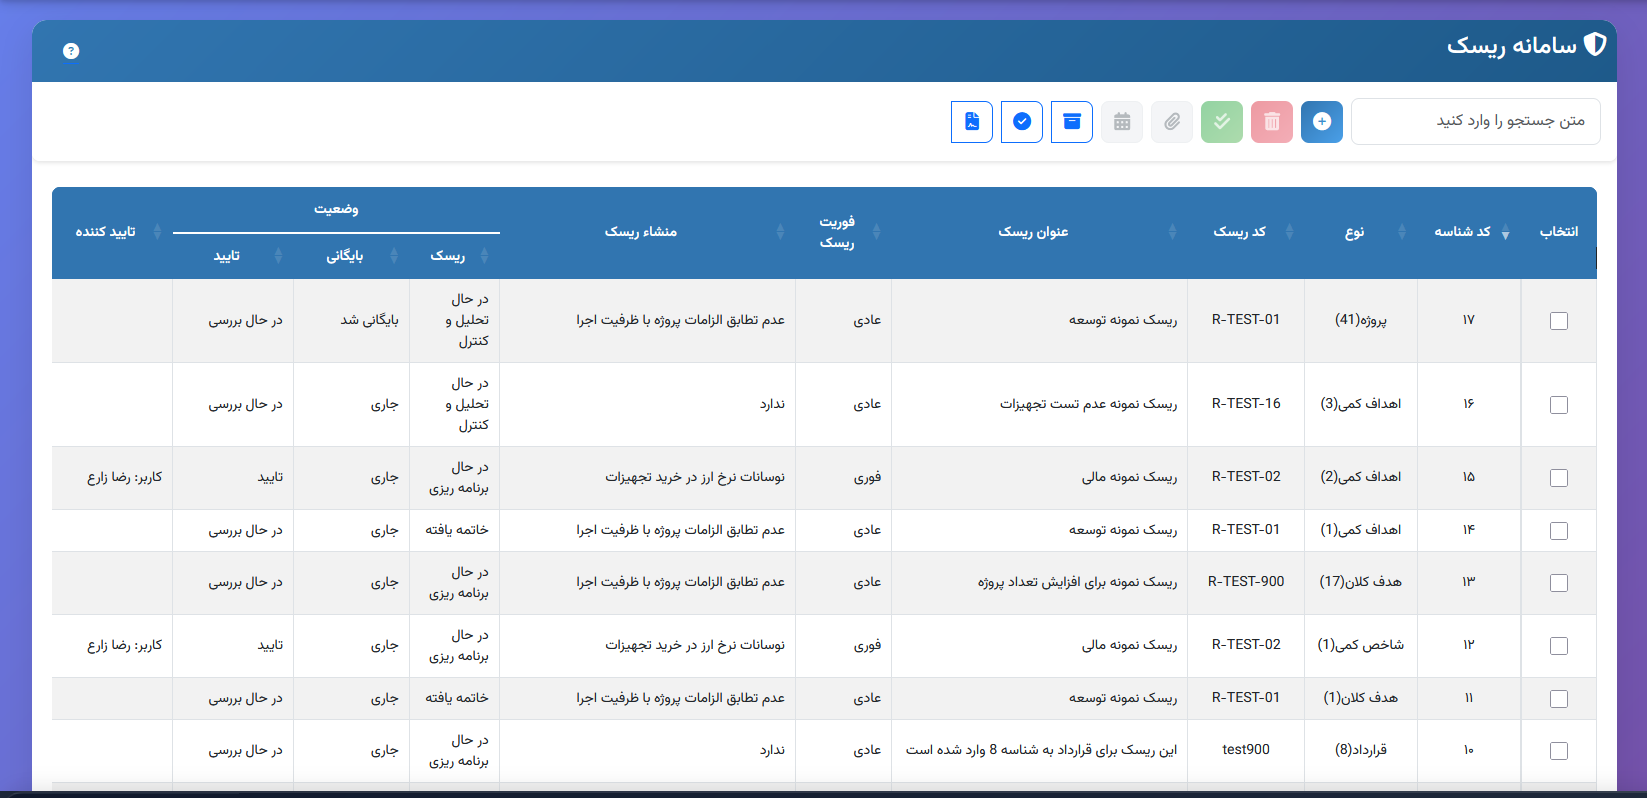
Task: Click کاربر: رضا زارع in row ۱۵
Action: point(124,477)
